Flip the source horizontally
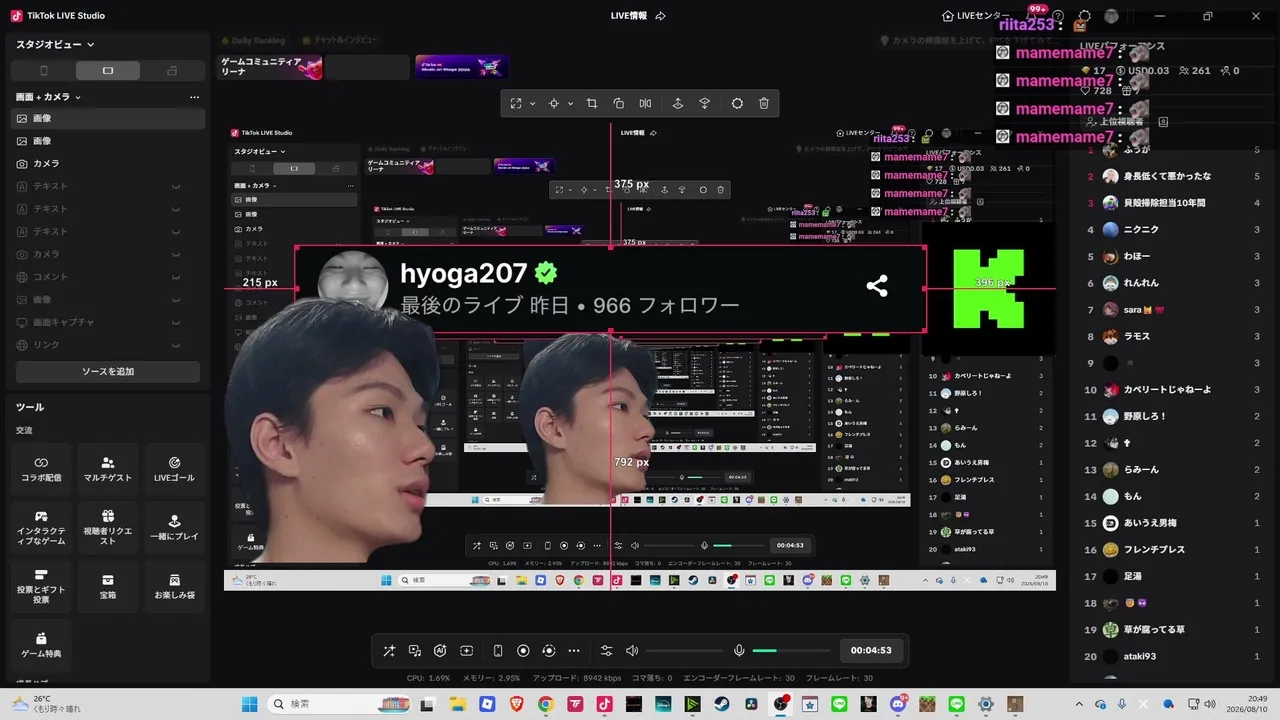 [x=645, y=103]
